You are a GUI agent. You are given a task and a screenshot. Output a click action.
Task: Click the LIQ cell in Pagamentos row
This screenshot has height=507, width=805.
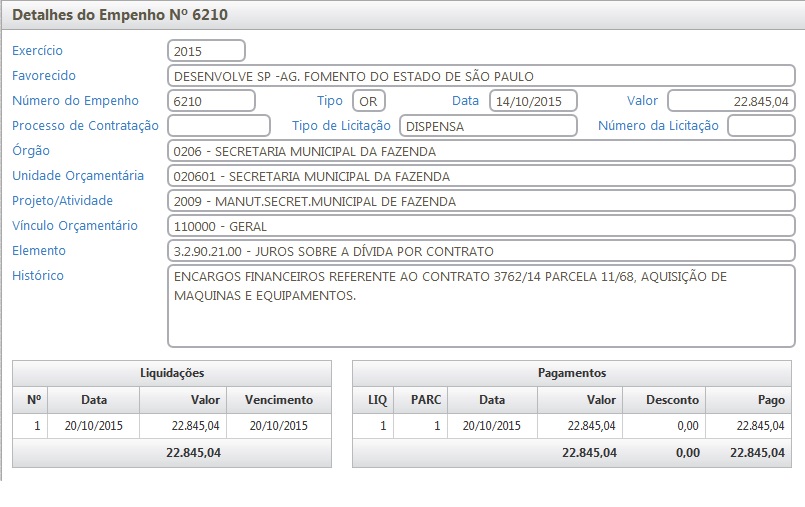[373, 426]
